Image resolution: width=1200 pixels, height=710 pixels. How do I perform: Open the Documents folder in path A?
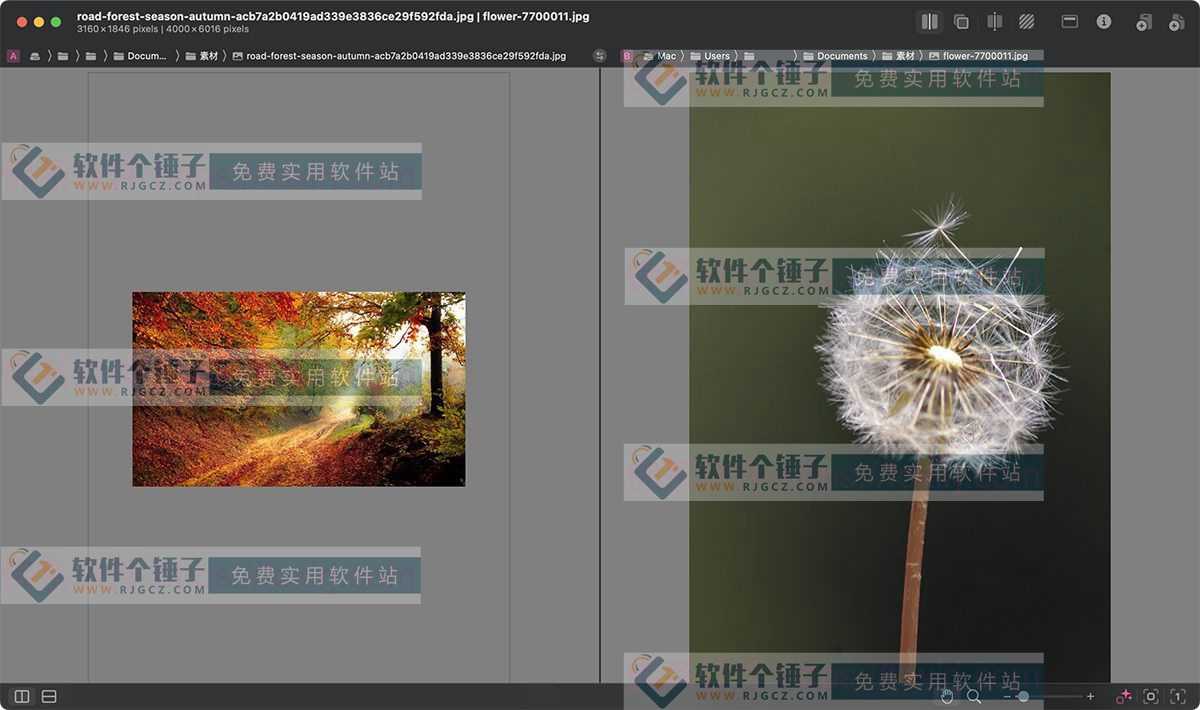pos(140,56)
